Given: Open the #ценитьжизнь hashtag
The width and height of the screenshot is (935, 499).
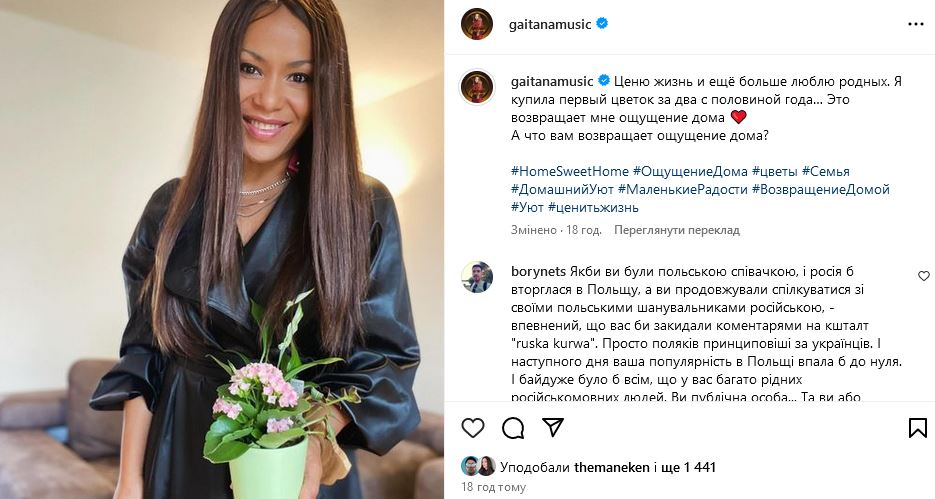Looking at the screenshot, I should pos(593,207).
